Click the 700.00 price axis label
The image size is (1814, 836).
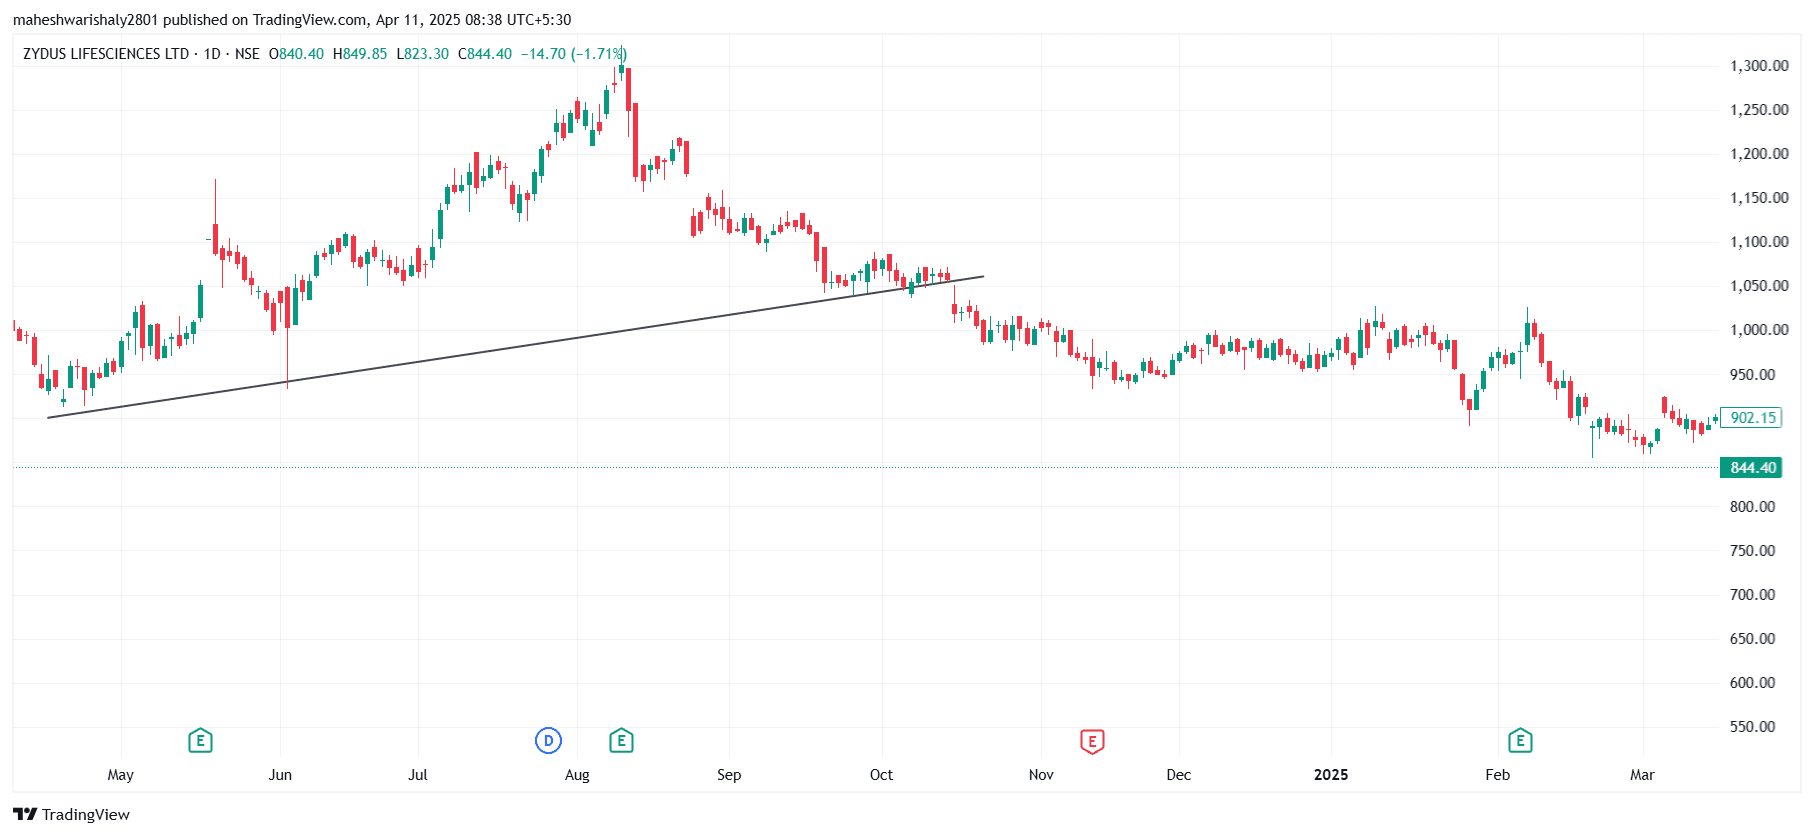(x=1753, y=595)
